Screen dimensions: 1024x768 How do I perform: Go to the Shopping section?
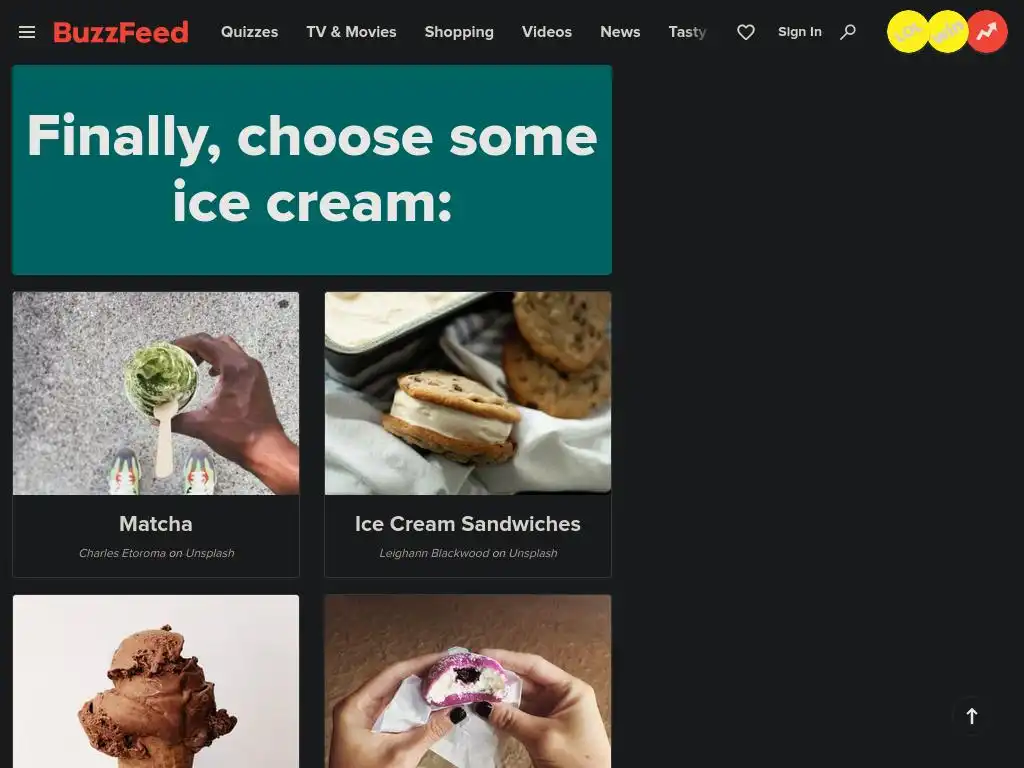point(459,32)
